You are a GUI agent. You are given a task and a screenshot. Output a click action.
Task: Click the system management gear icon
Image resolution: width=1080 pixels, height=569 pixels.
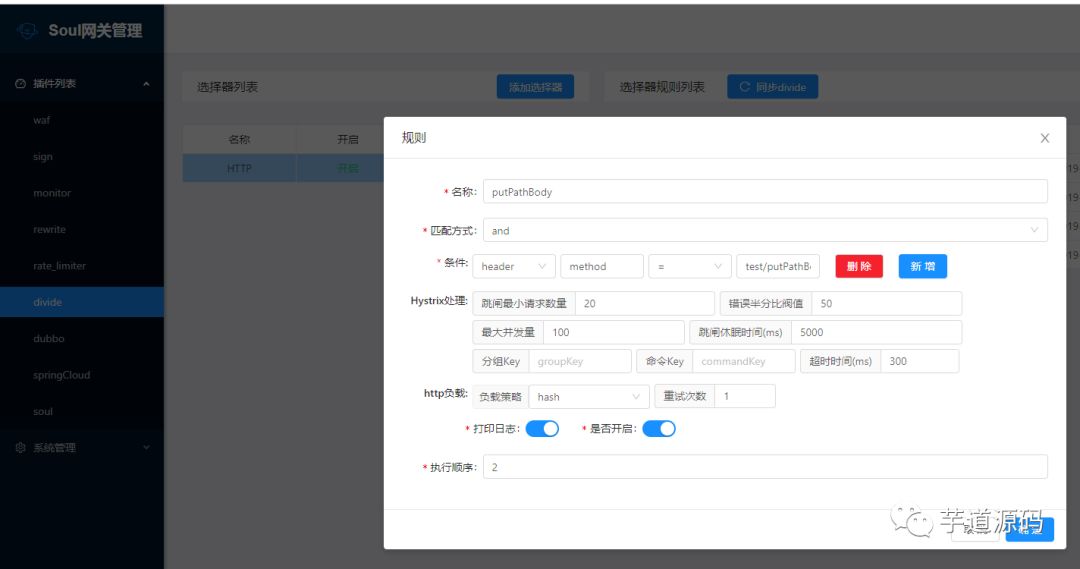coord(21,448)
